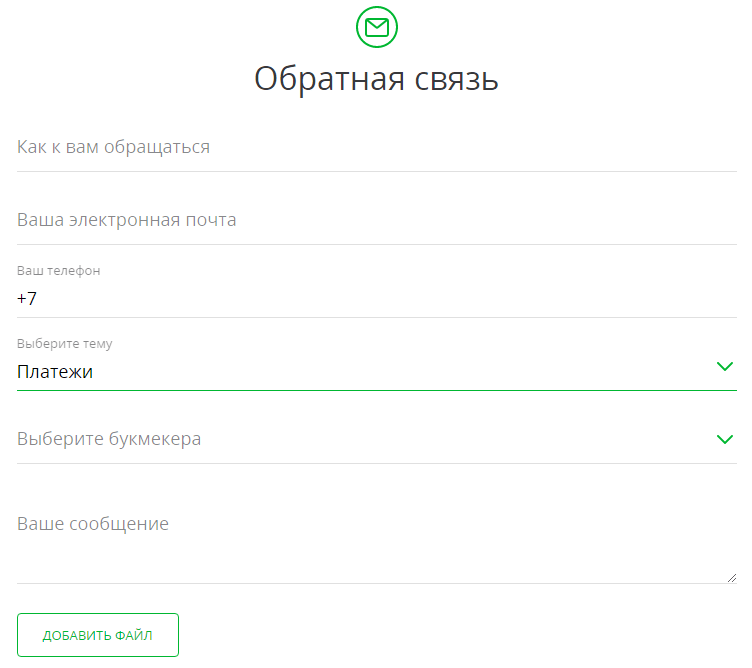The height and width of the screenshot is (668, 752).
Task: Click the textarea resize handle corner
Action: coord(731,578)
